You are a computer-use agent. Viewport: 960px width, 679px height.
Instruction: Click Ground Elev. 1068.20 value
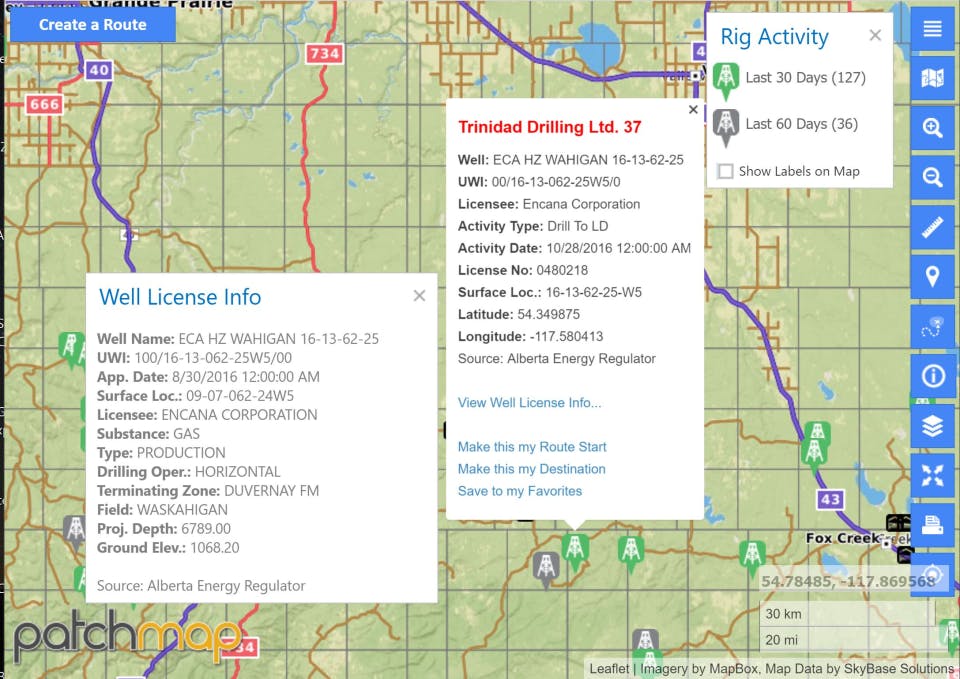tap(215, 547)
